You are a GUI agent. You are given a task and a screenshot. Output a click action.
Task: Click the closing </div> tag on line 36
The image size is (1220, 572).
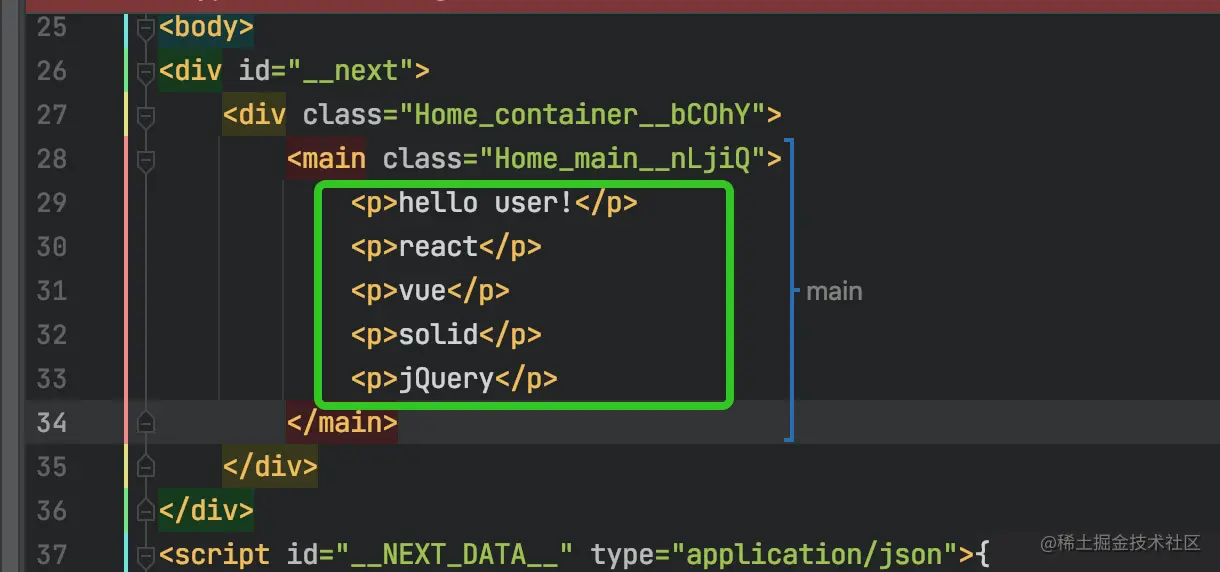206,511
